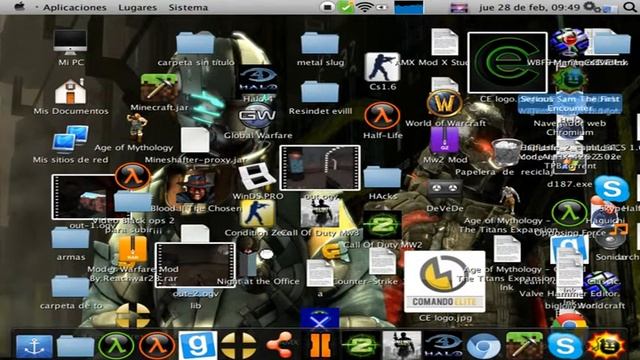Open the Sistema menu
640x360 pixels.
(x=188, y=7)
